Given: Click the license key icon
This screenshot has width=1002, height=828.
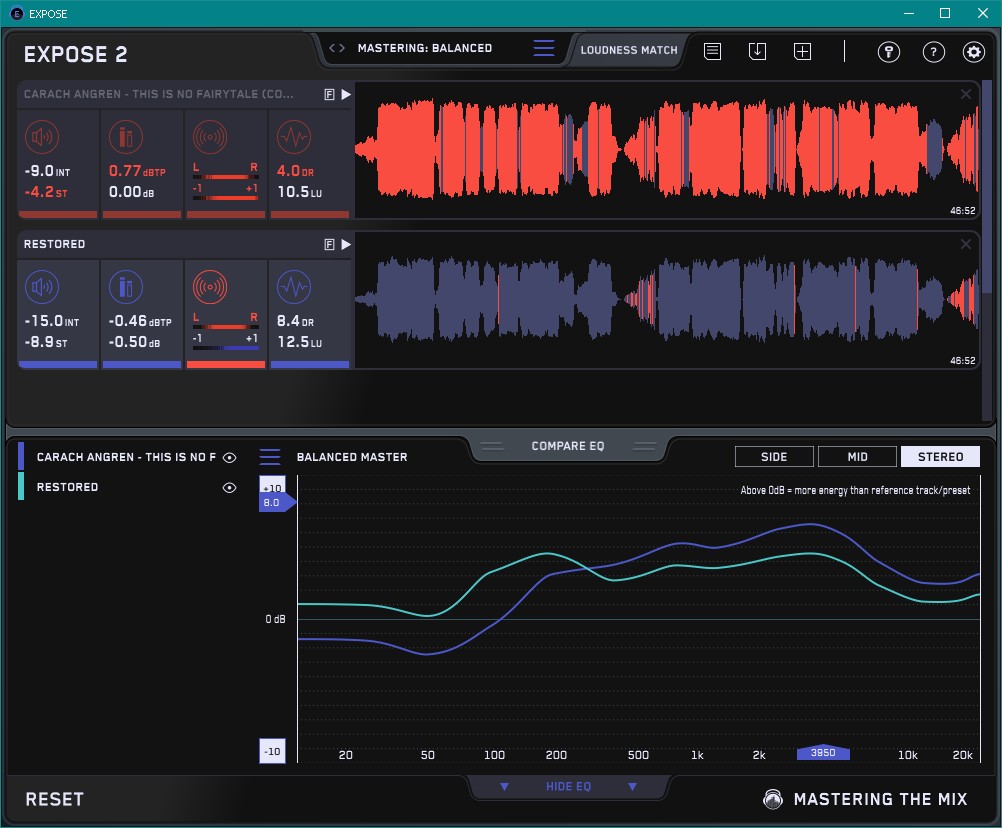Looking at the screenshot, I should pos(889,52).
